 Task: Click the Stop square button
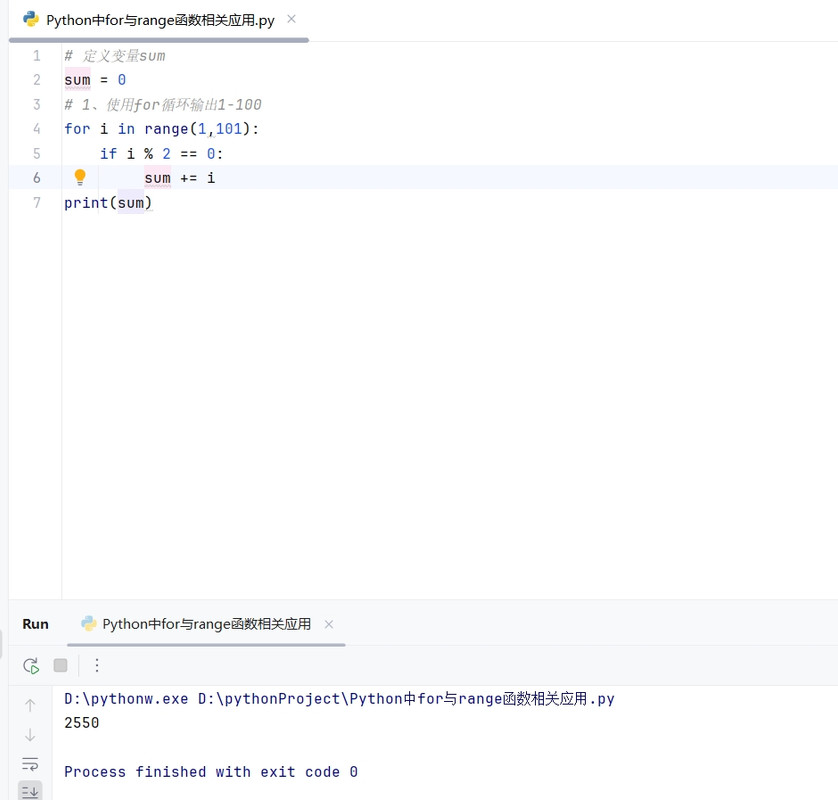tap(60, 665)
